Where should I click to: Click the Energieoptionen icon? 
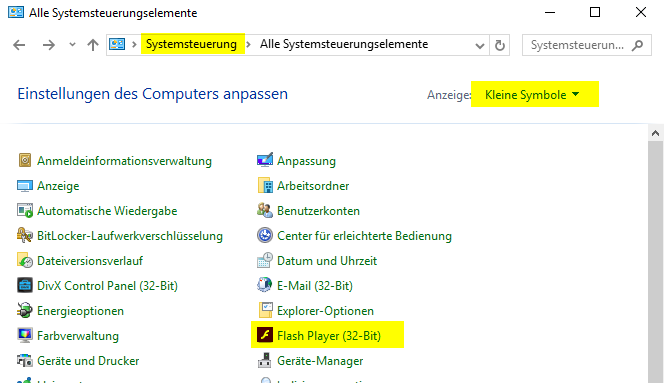tap(25, 311)
